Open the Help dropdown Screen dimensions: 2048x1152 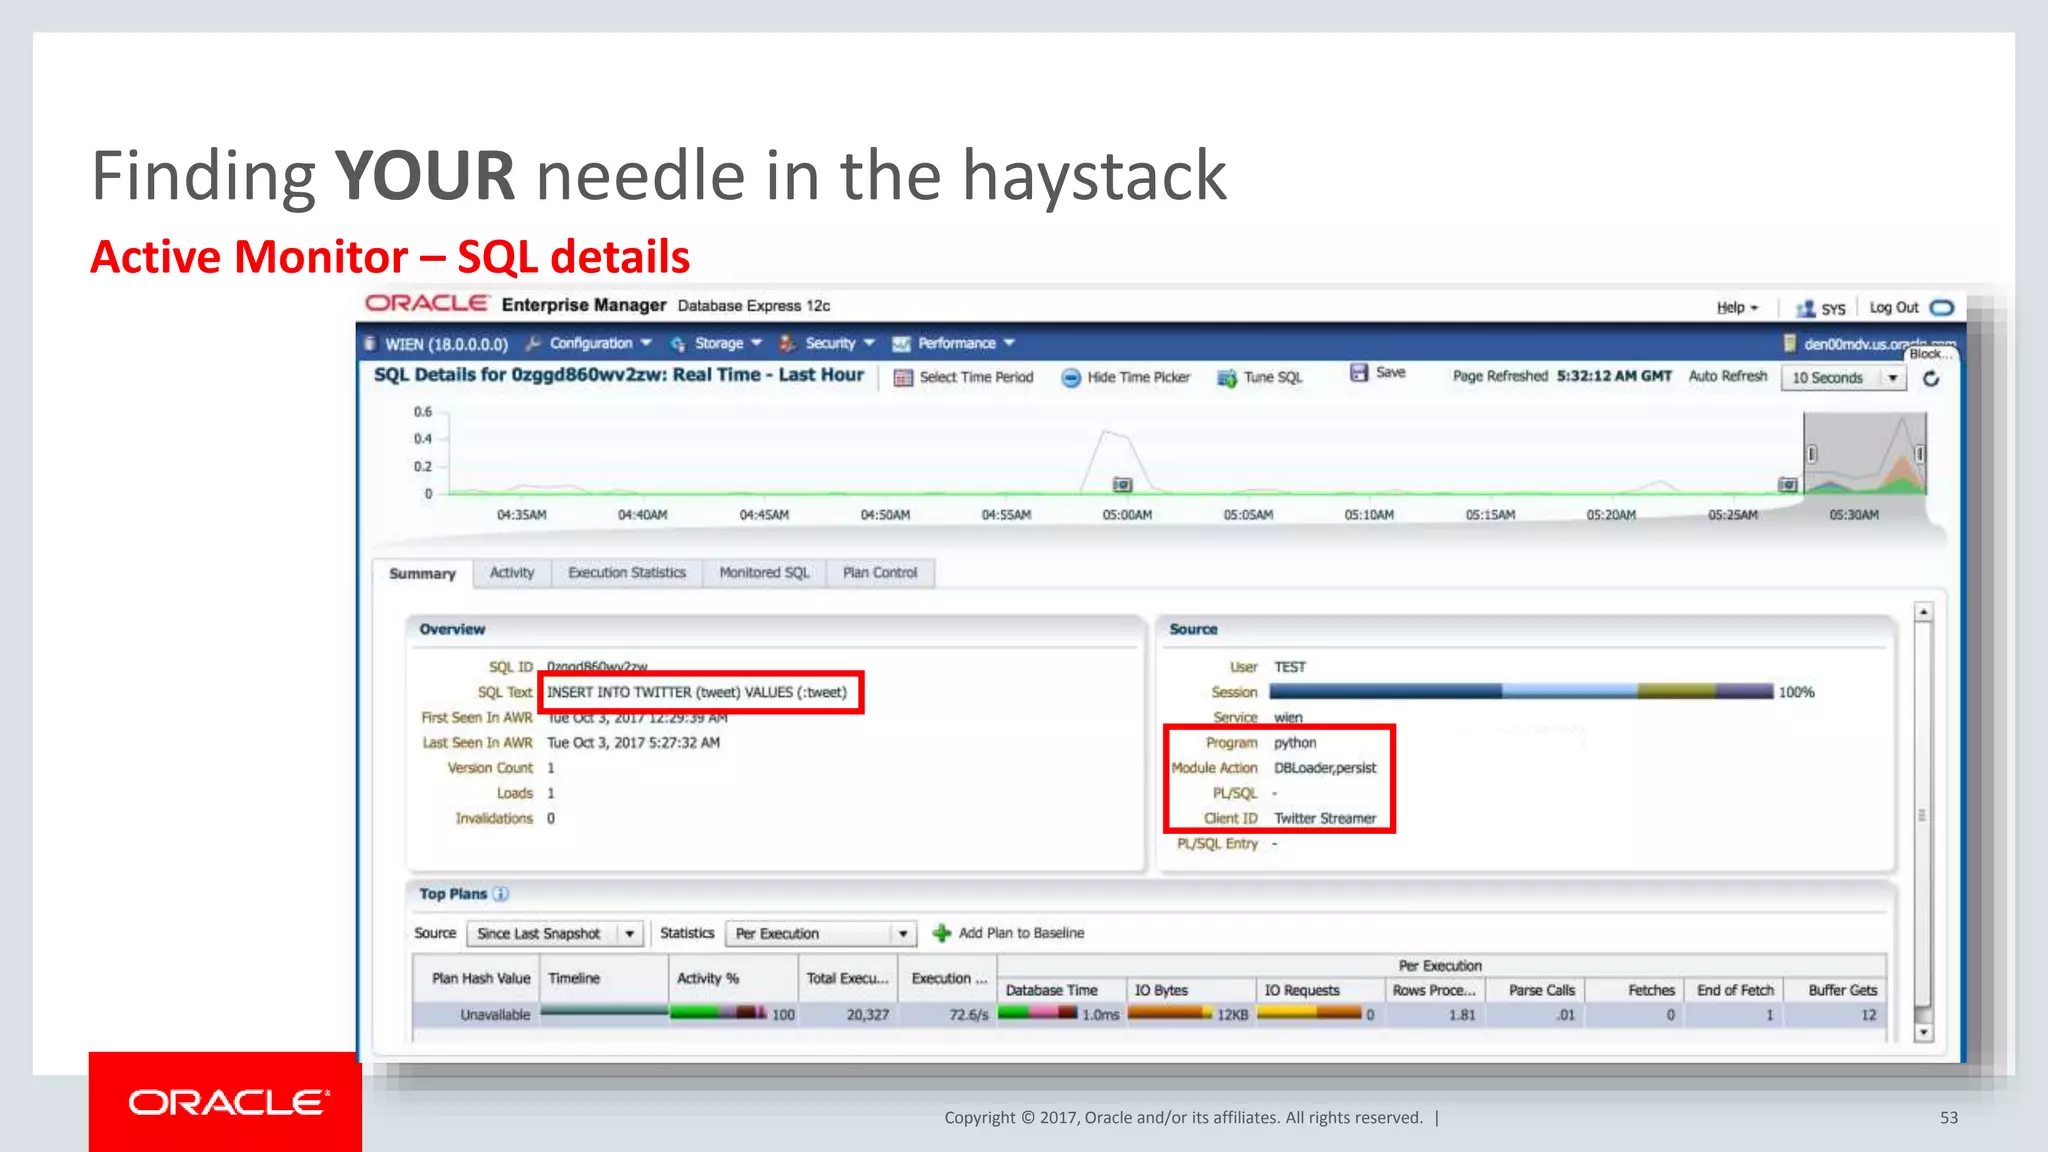(x=1737, y=308)
